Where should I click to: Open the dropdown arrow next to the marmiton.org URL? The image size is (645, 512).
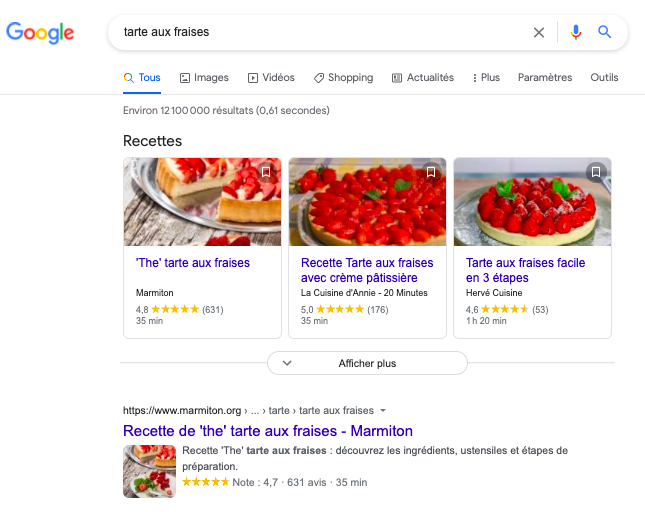pyautogui.click(x=383, y=410)
